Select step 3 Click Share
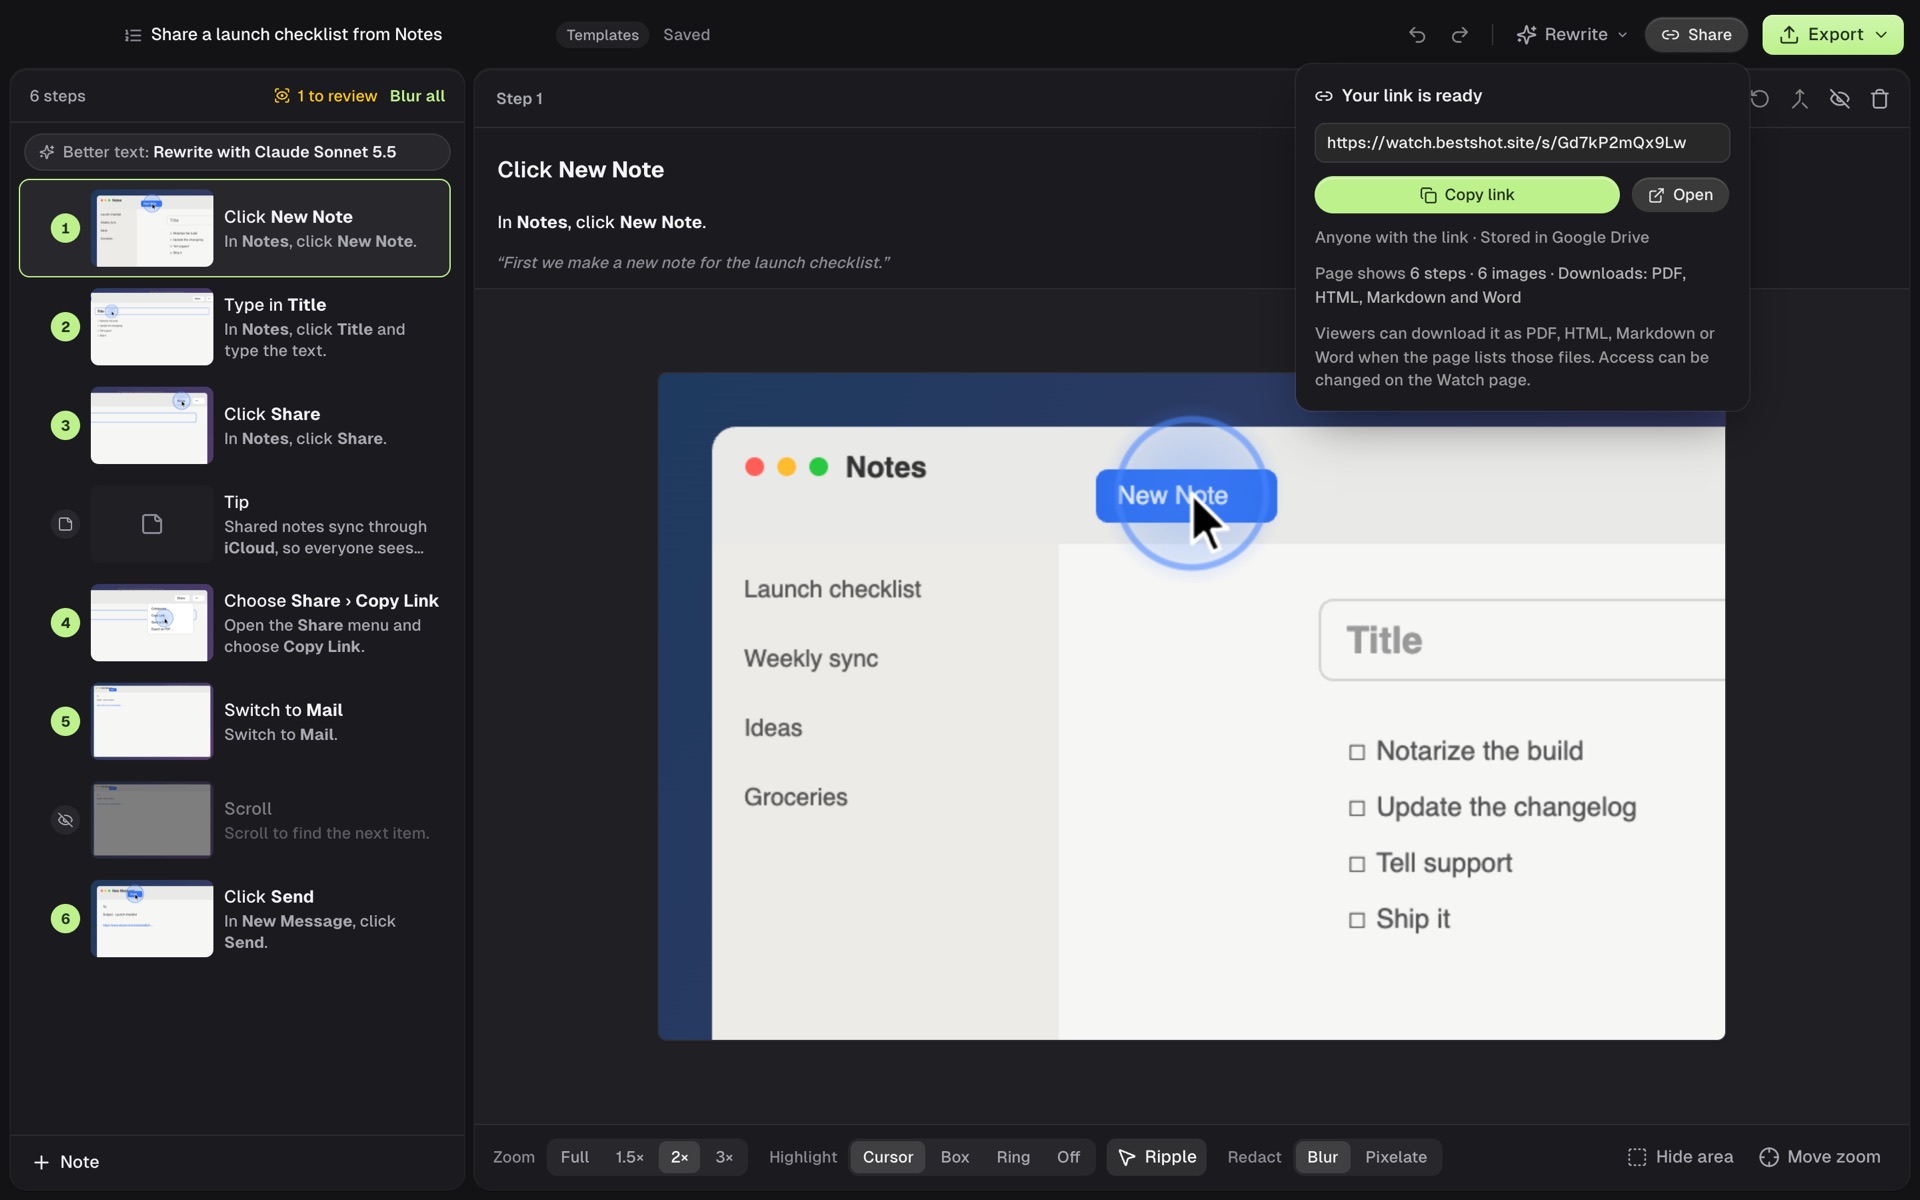Image resolution: width=1920 pixels, height=1200 pixels. pos(235,426)
